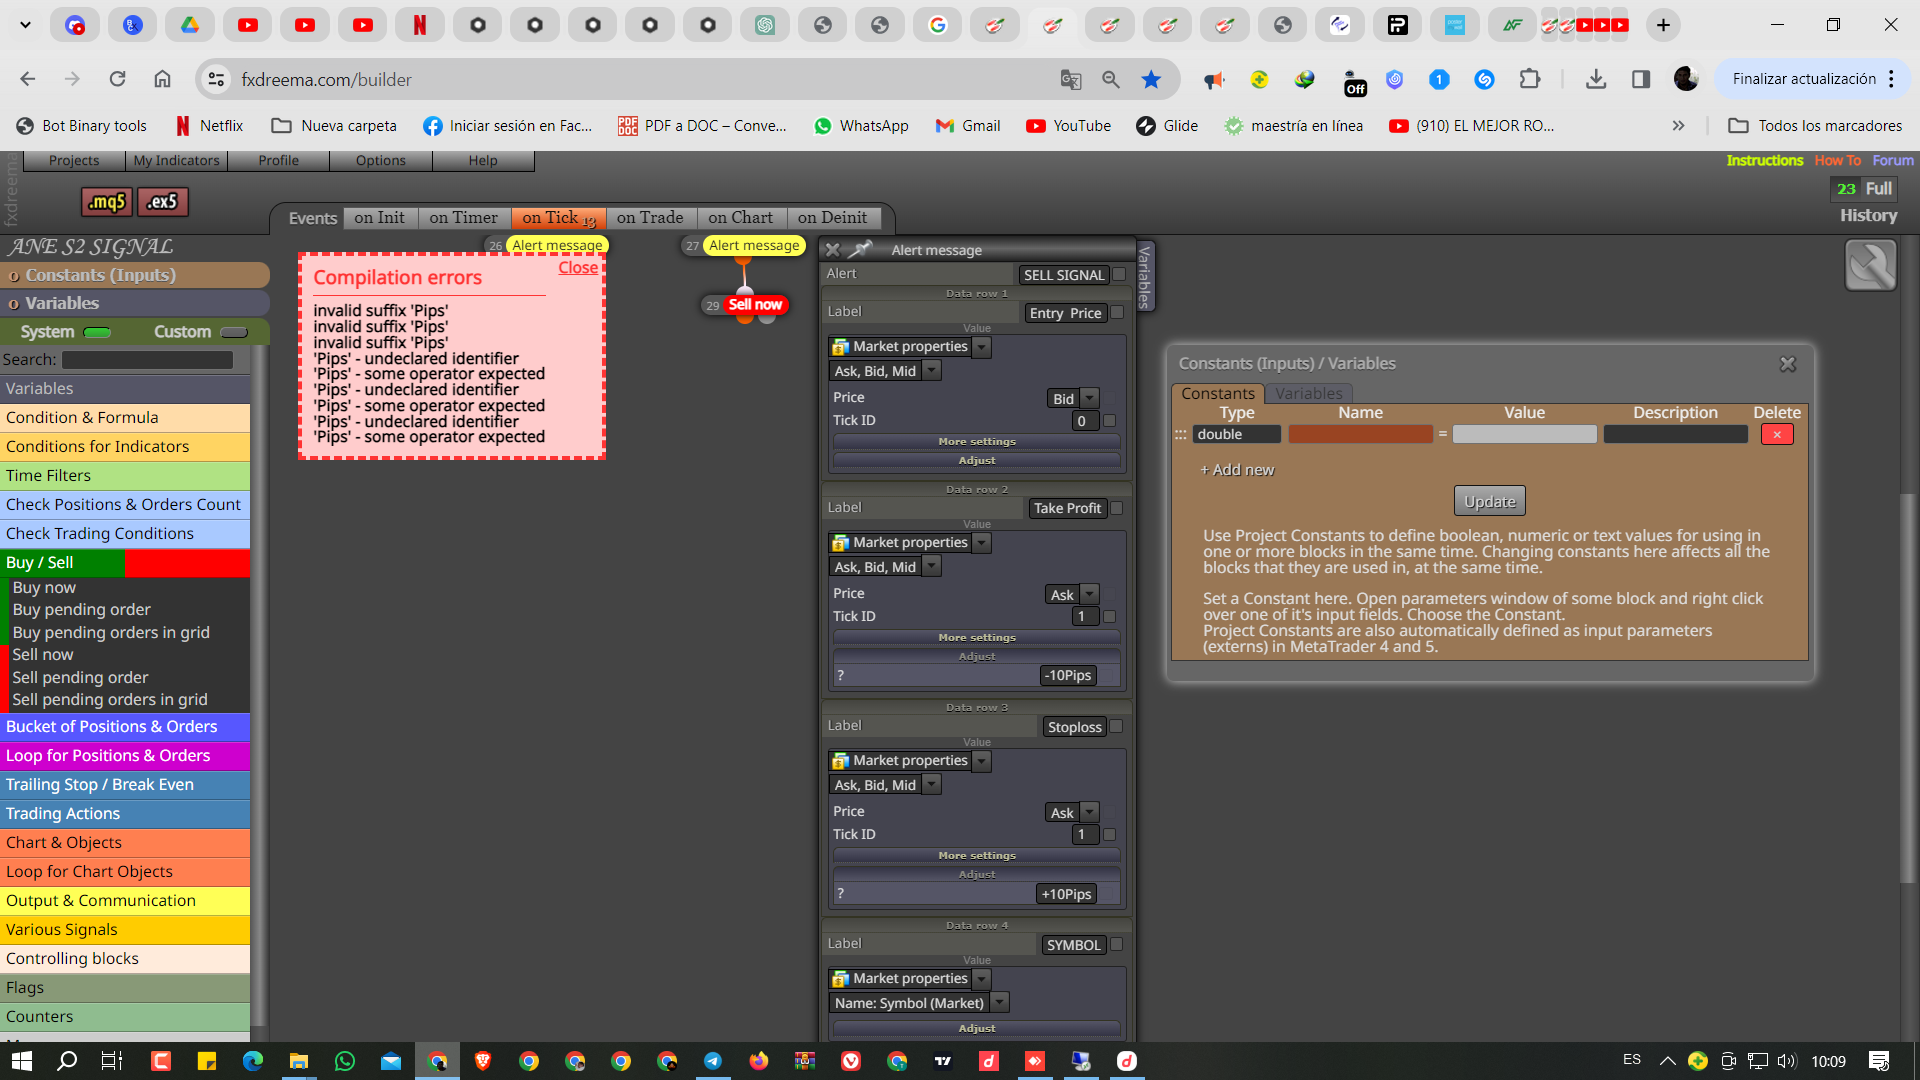Close the Compilation errors message
Viewport: 1920px width, 1080px height.
(x=578, y=268)
